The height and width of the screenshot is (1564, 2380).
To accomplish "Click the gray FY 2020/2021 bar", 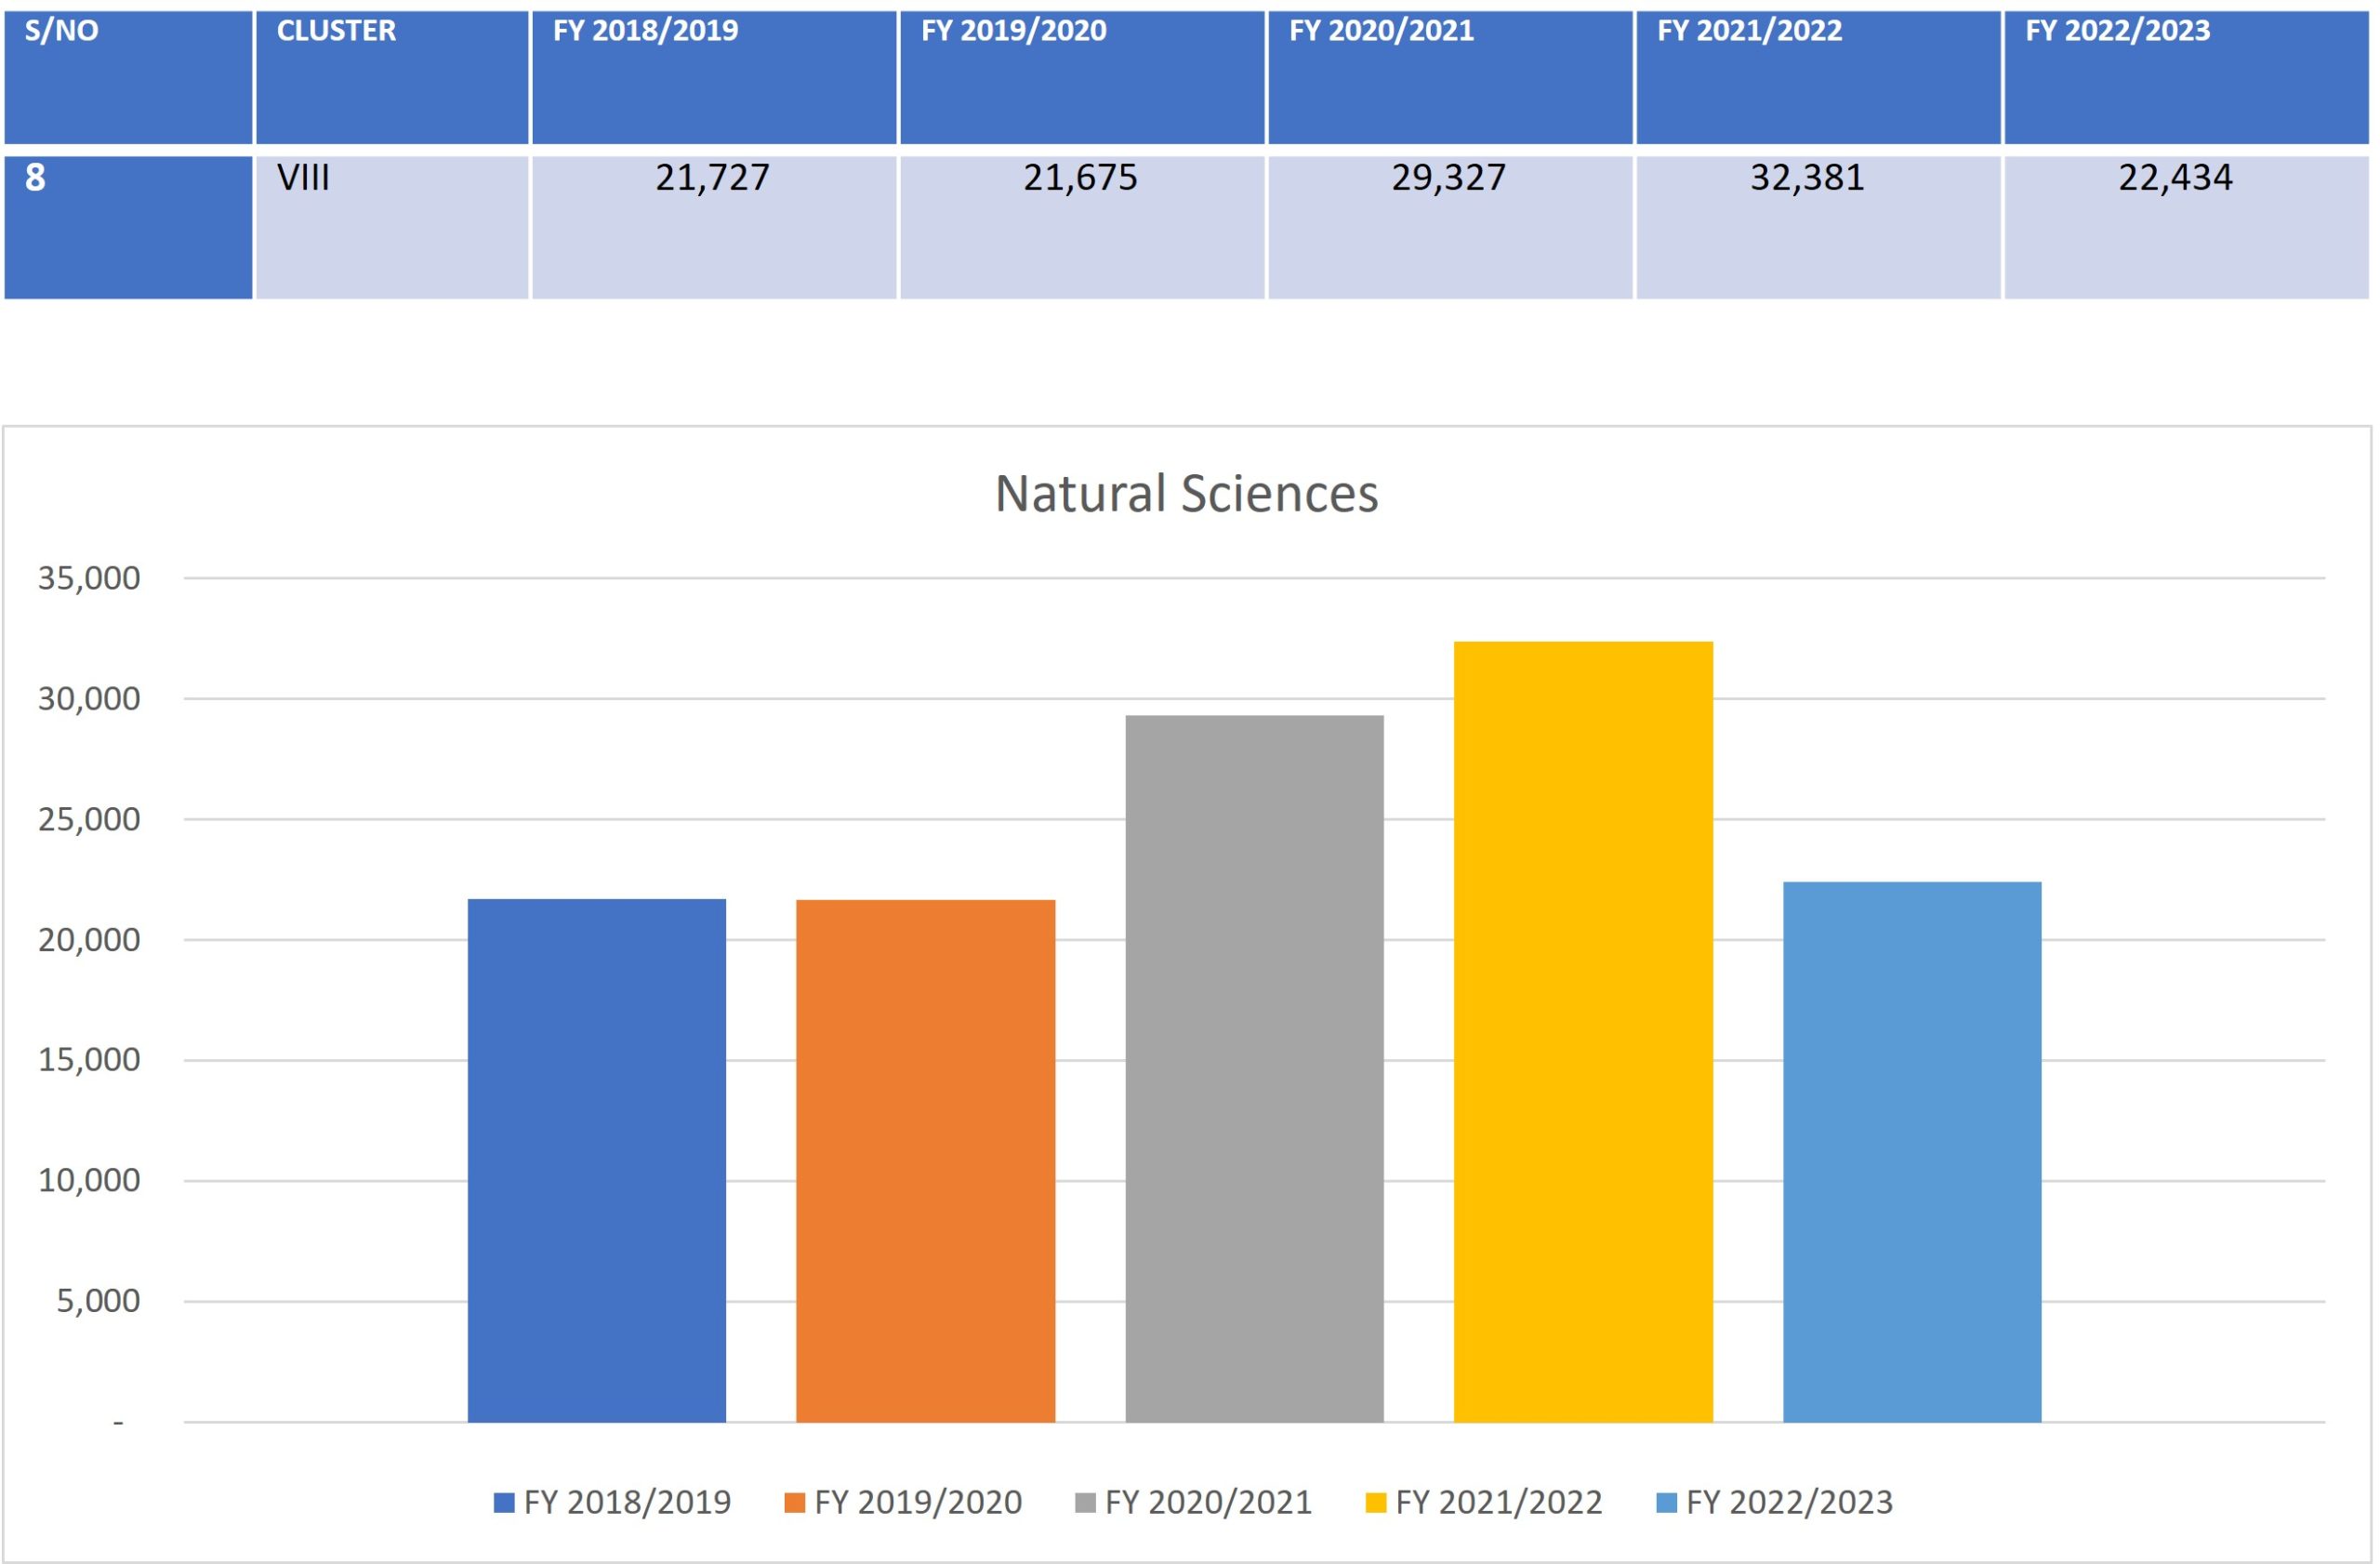I will coord(1254,1068).
